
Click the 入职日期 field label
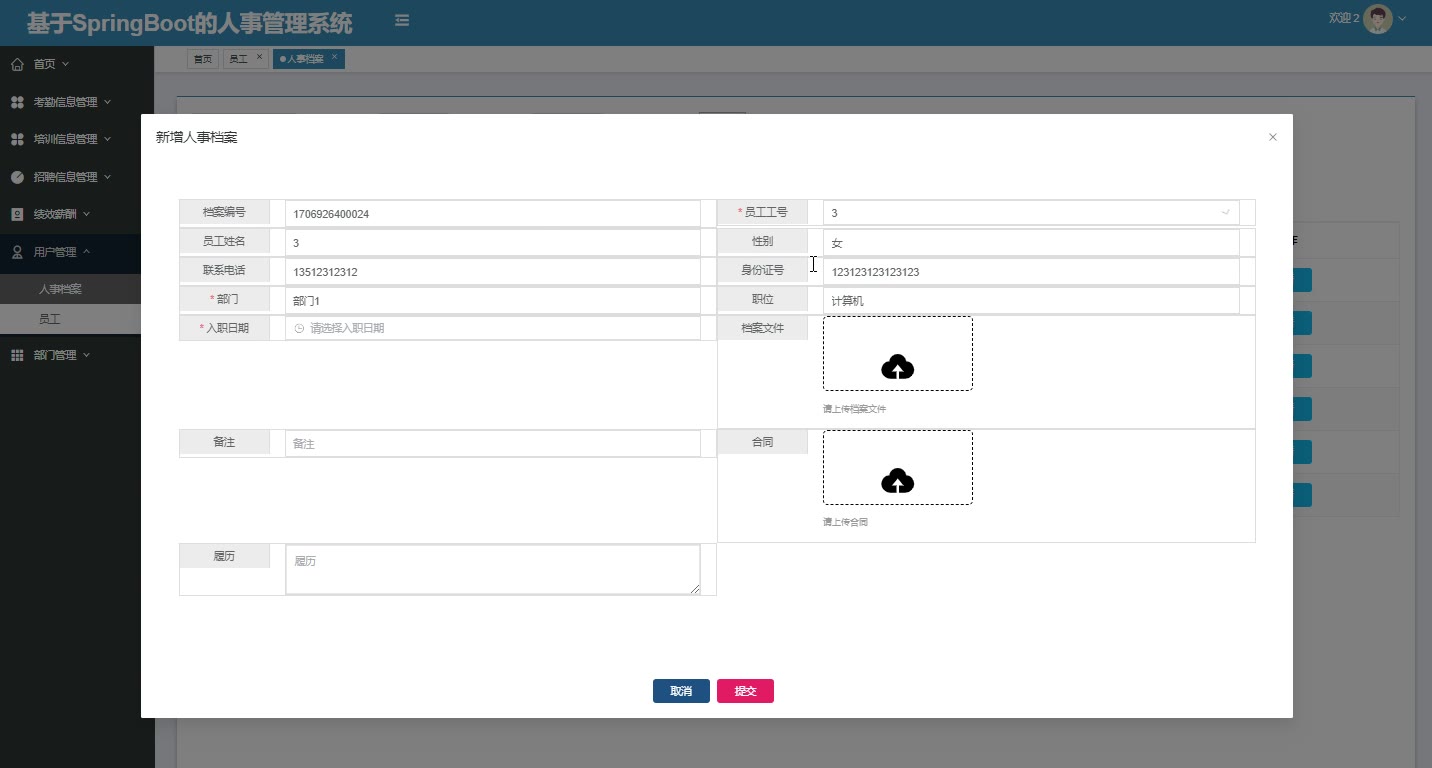pos(227,328)
